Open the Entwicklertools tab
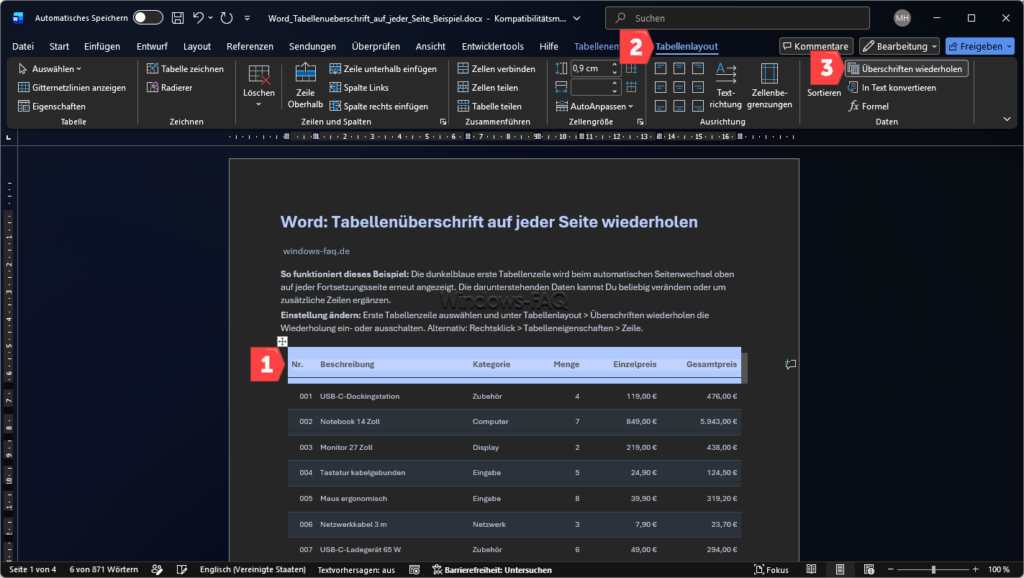The width and height of the screenshot is (1024, 578). (x=492, y=46)
